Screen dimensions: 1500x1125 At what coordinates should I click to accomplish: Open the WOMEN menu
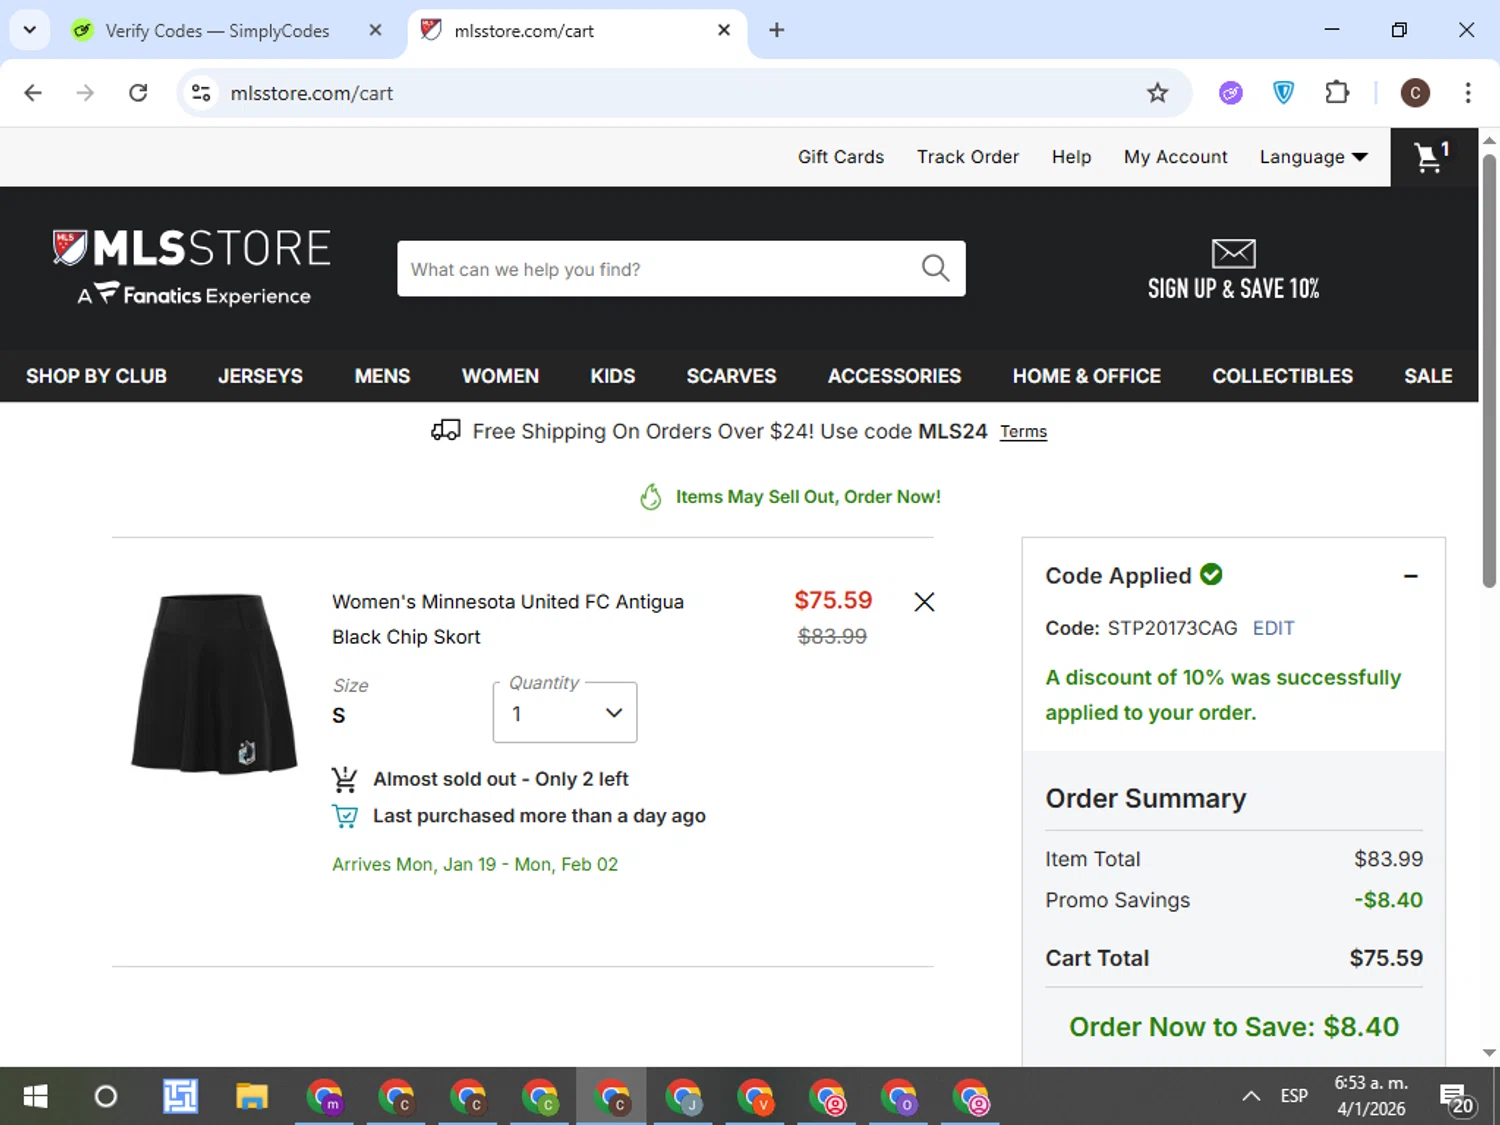[x=500, y=376]
